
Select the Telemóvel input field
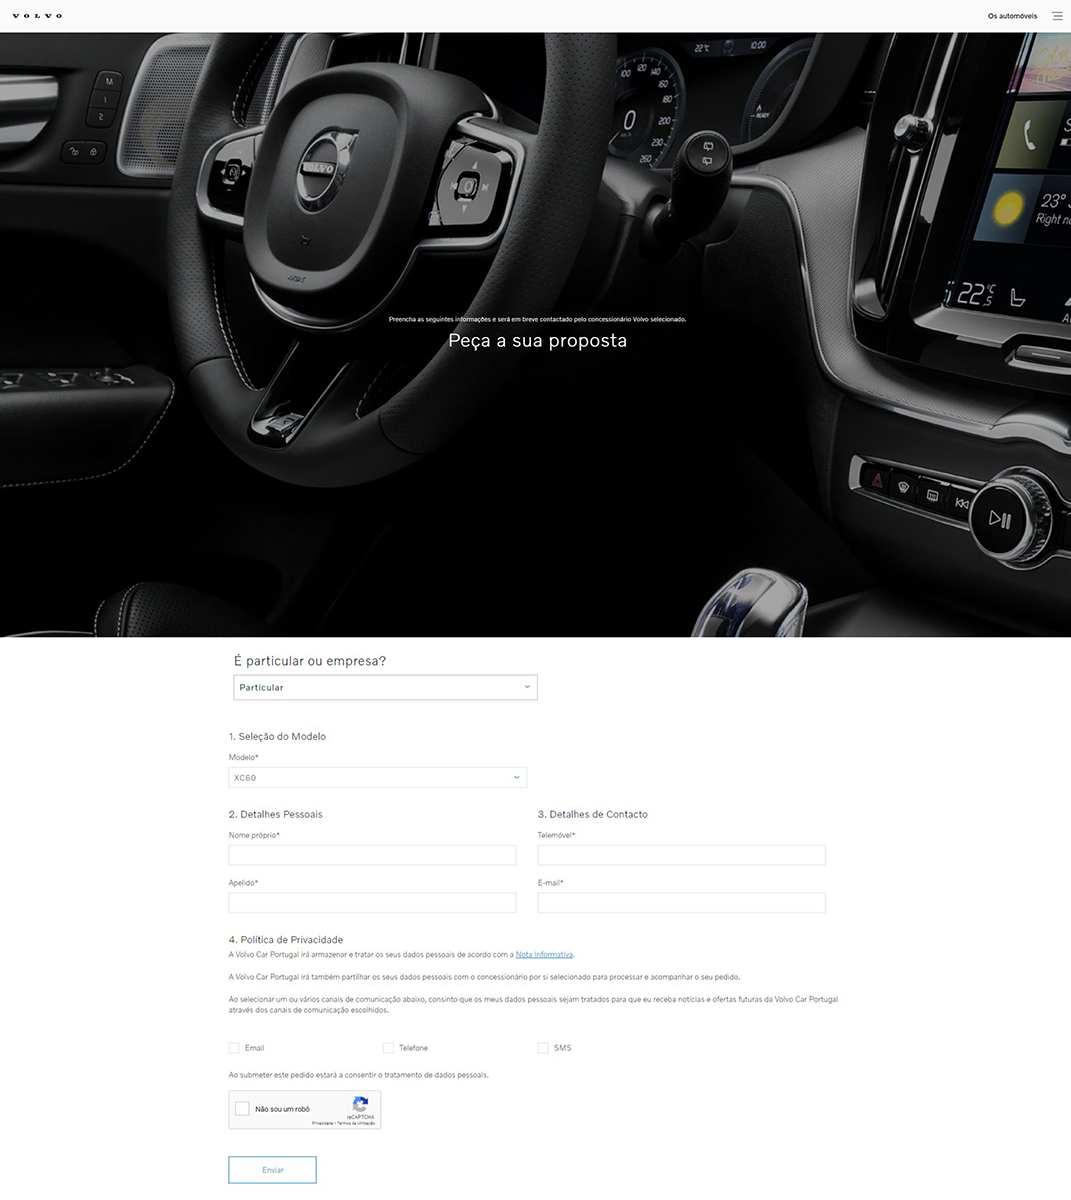681,855
